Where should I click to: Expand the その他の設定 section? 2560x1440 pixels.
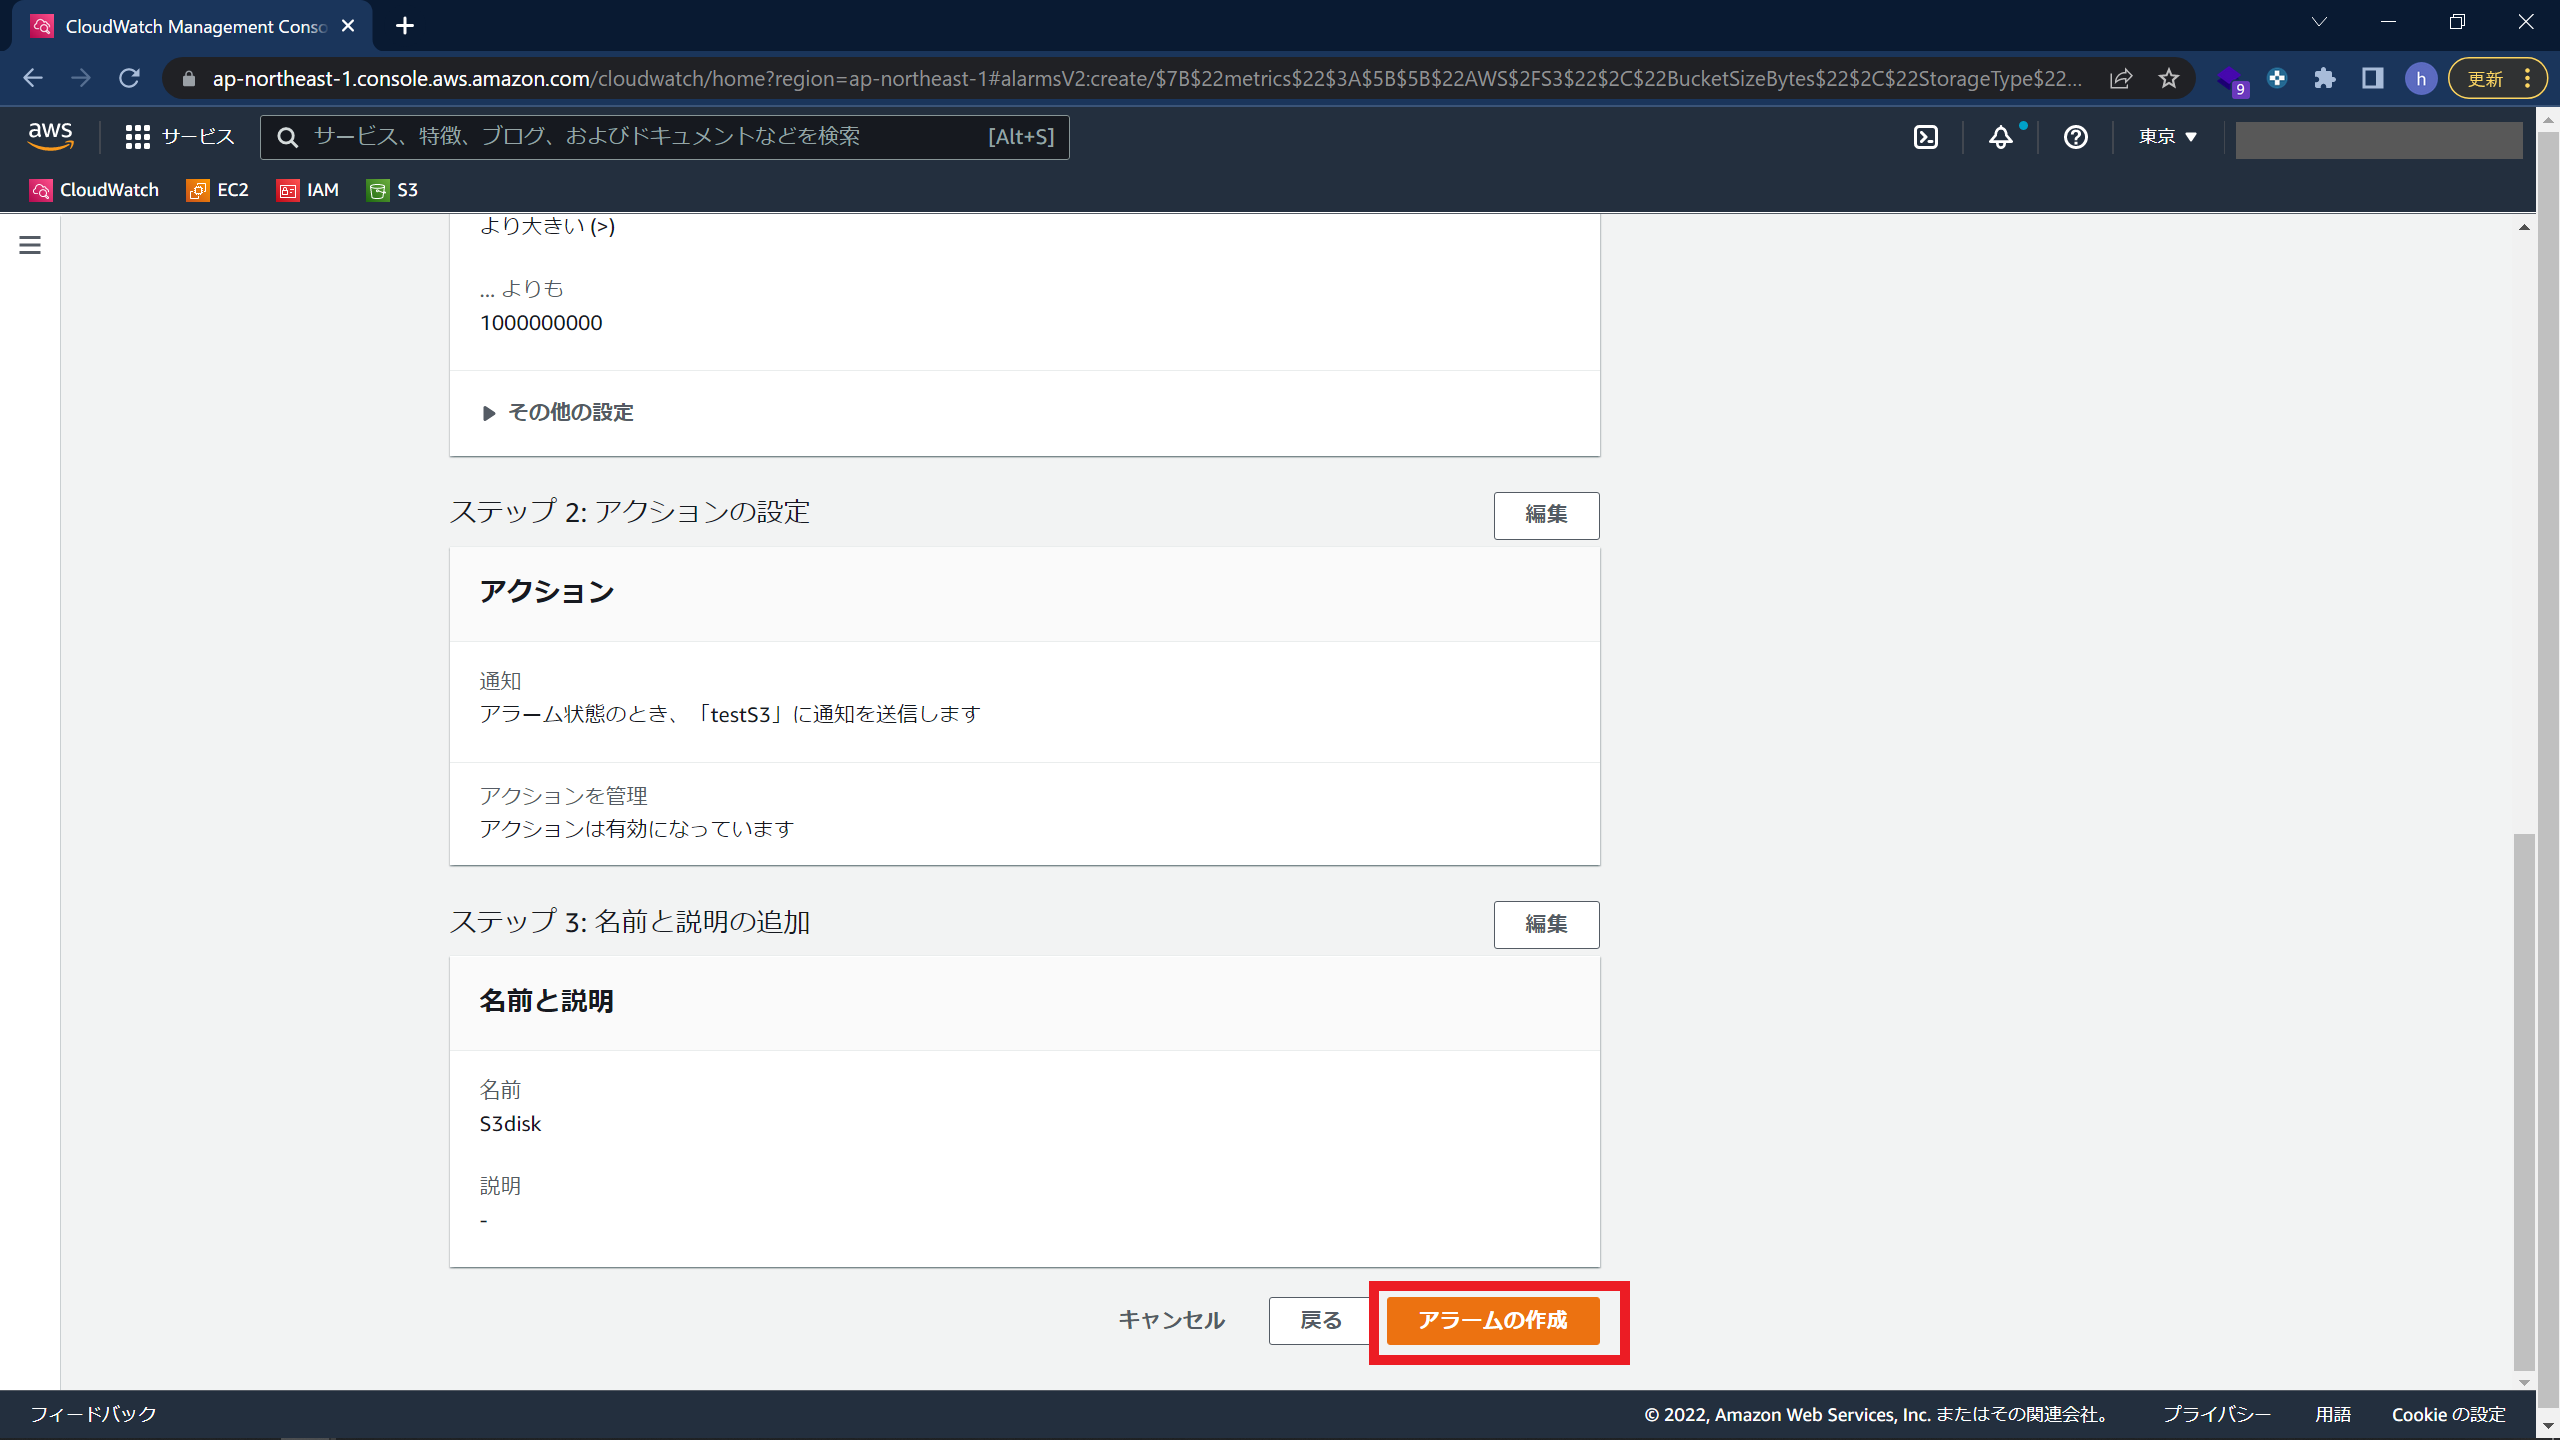pyautogui.click(x=558, y=413)
